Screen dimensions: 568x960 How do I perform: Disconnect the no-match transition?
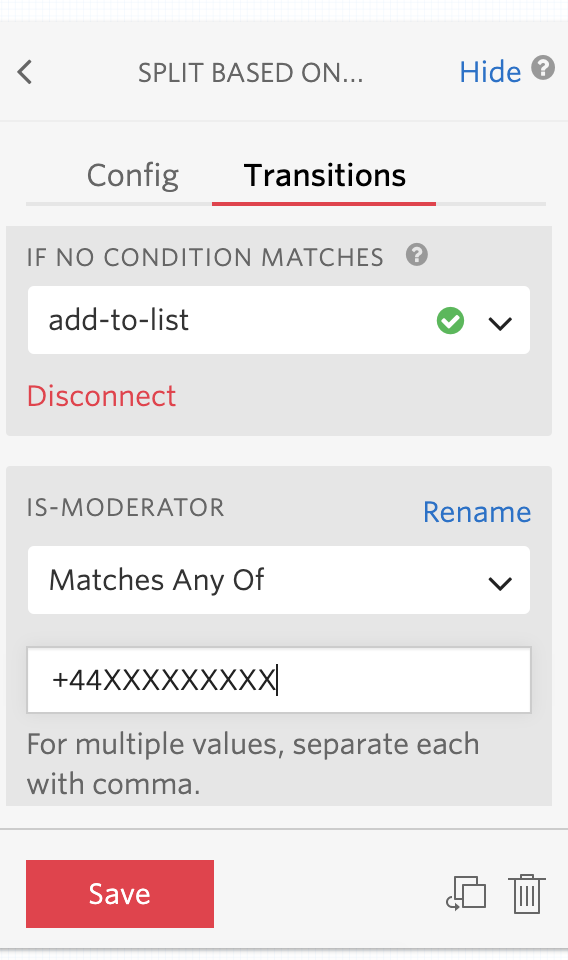click(102, 396)
